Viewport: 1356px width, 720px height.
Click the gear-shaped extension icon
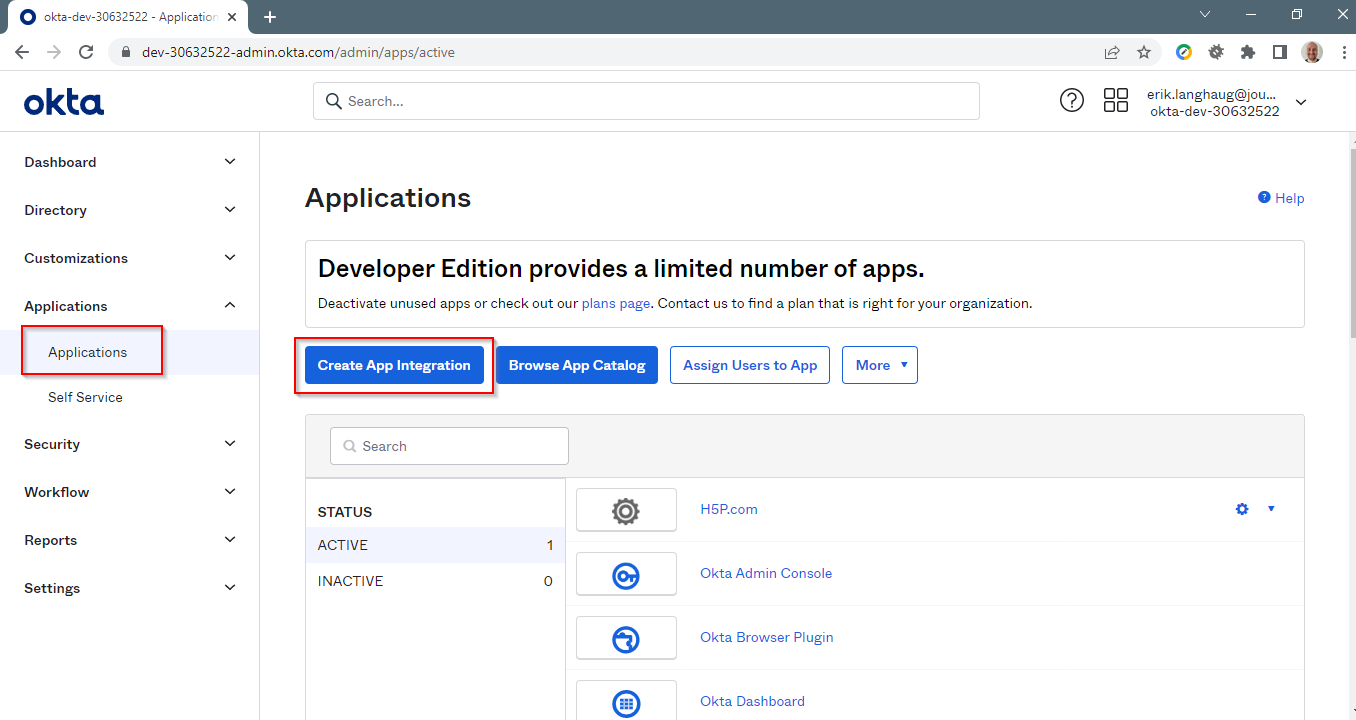click(1216, 52)
